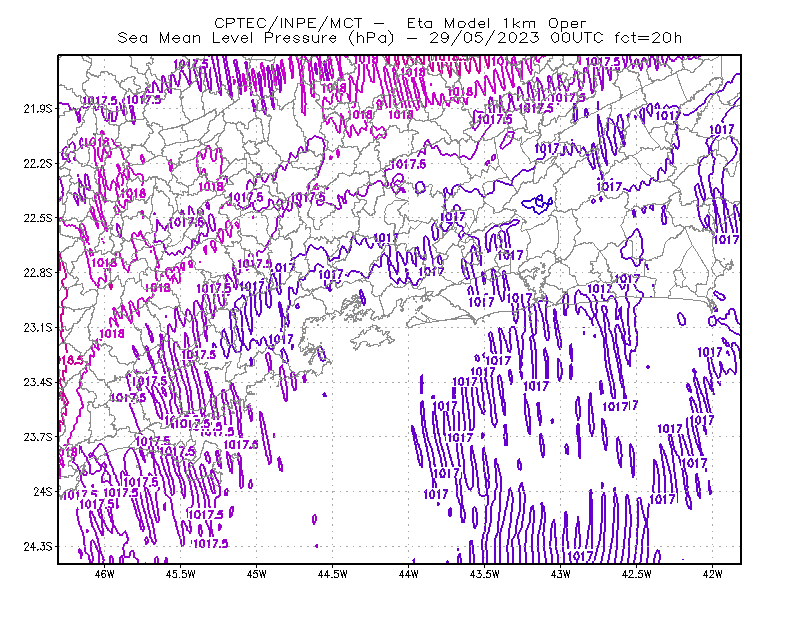Click the 44.5W longitude axis label
This screenshot has height=618, width=800.
pos(333,574)
